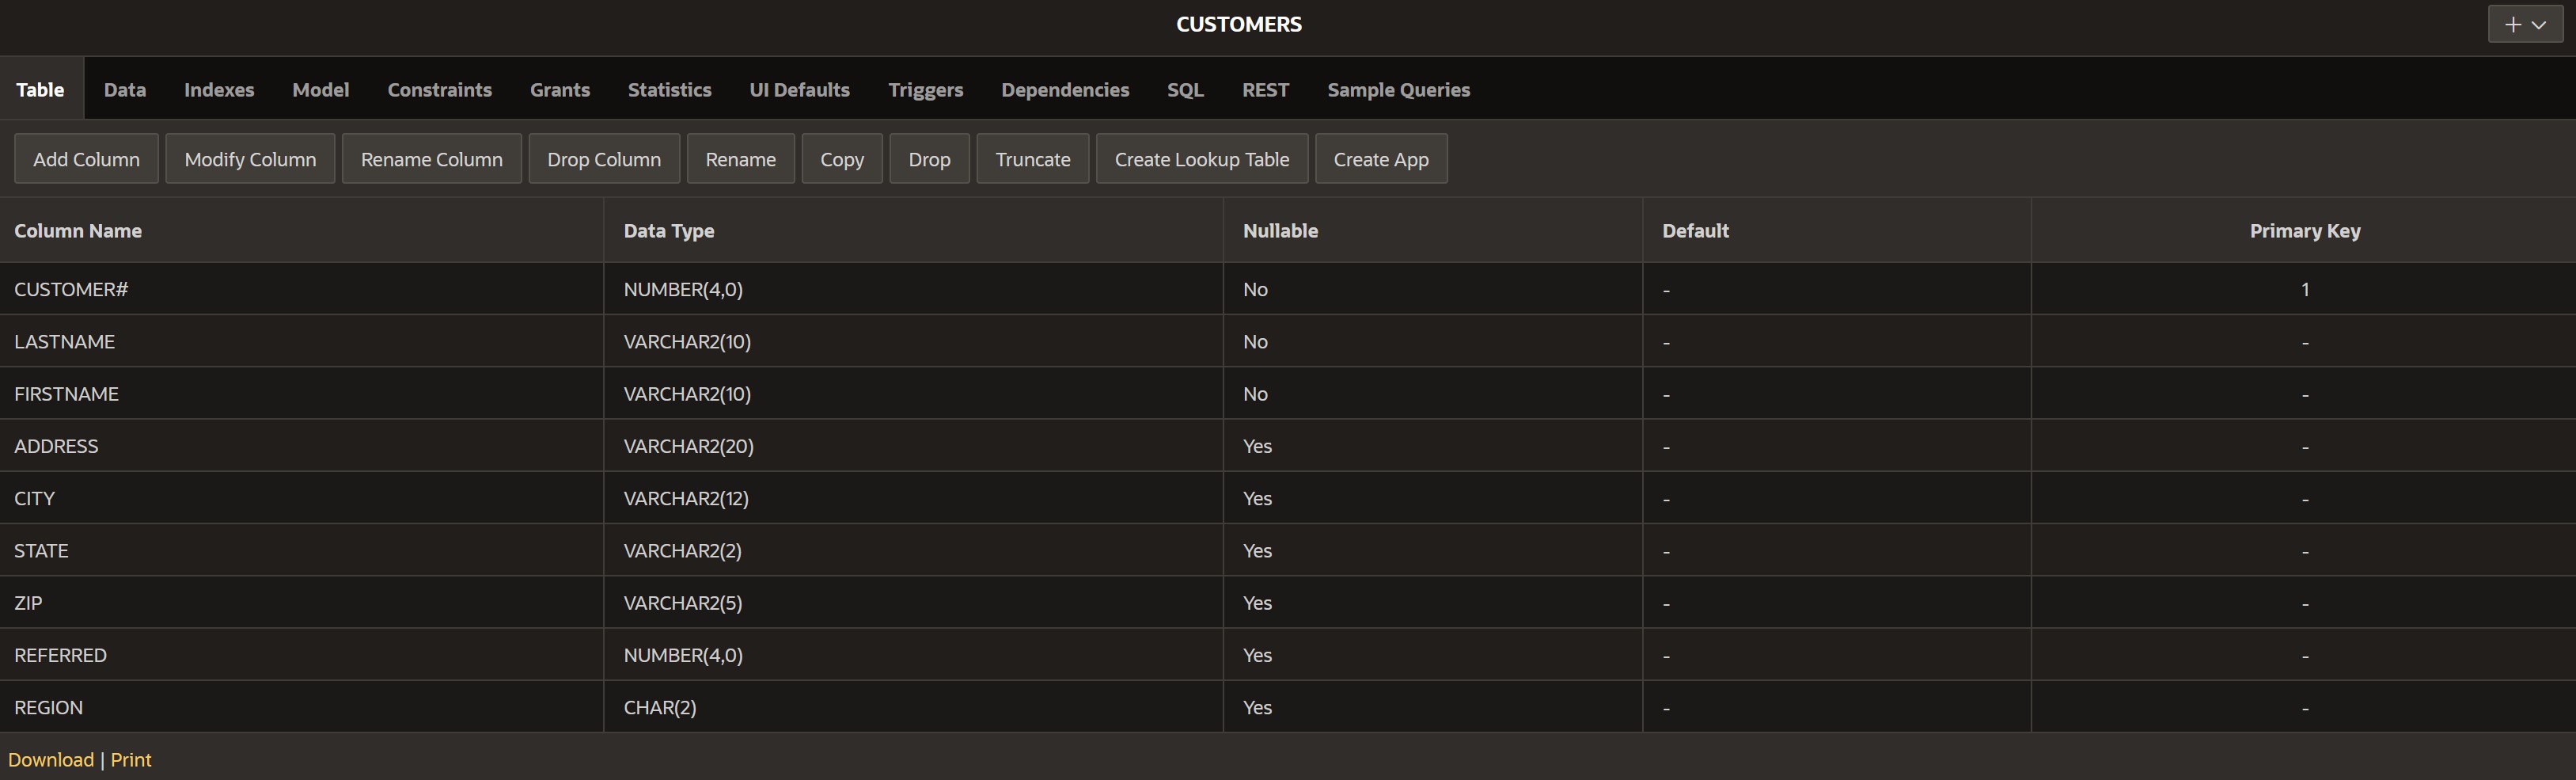The width and height of the screenshot is (2576, 780).
Task: Click the Drop Column button
Action: [604, 159]
